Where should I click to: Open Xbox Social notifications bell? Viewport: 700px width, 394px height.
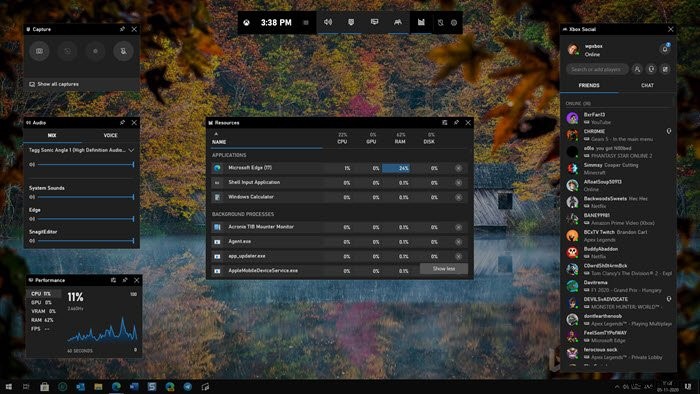point(665,49)
